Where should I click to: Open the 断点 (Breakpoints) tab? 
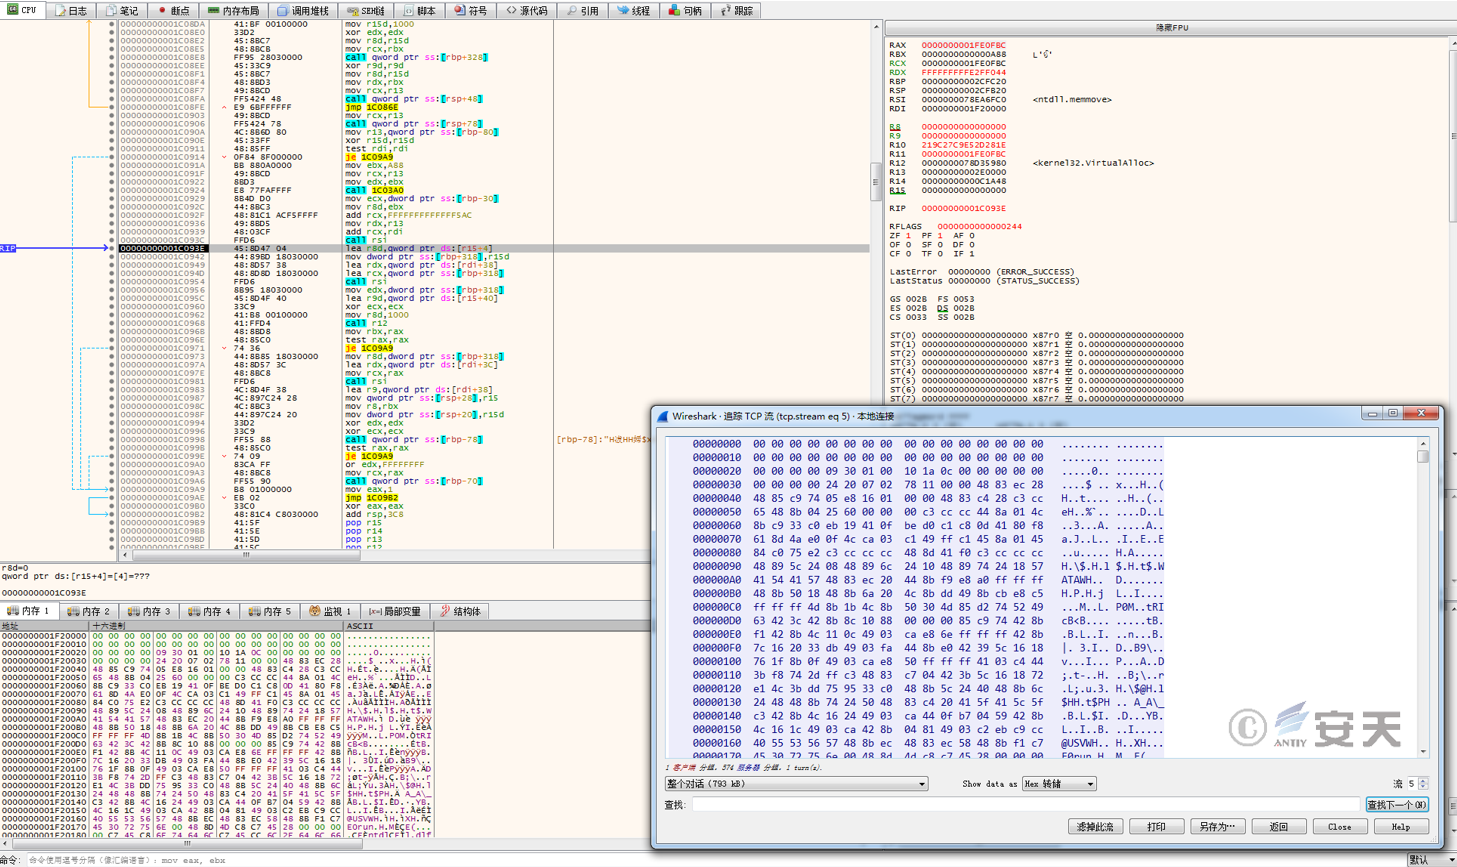point(174,10)
